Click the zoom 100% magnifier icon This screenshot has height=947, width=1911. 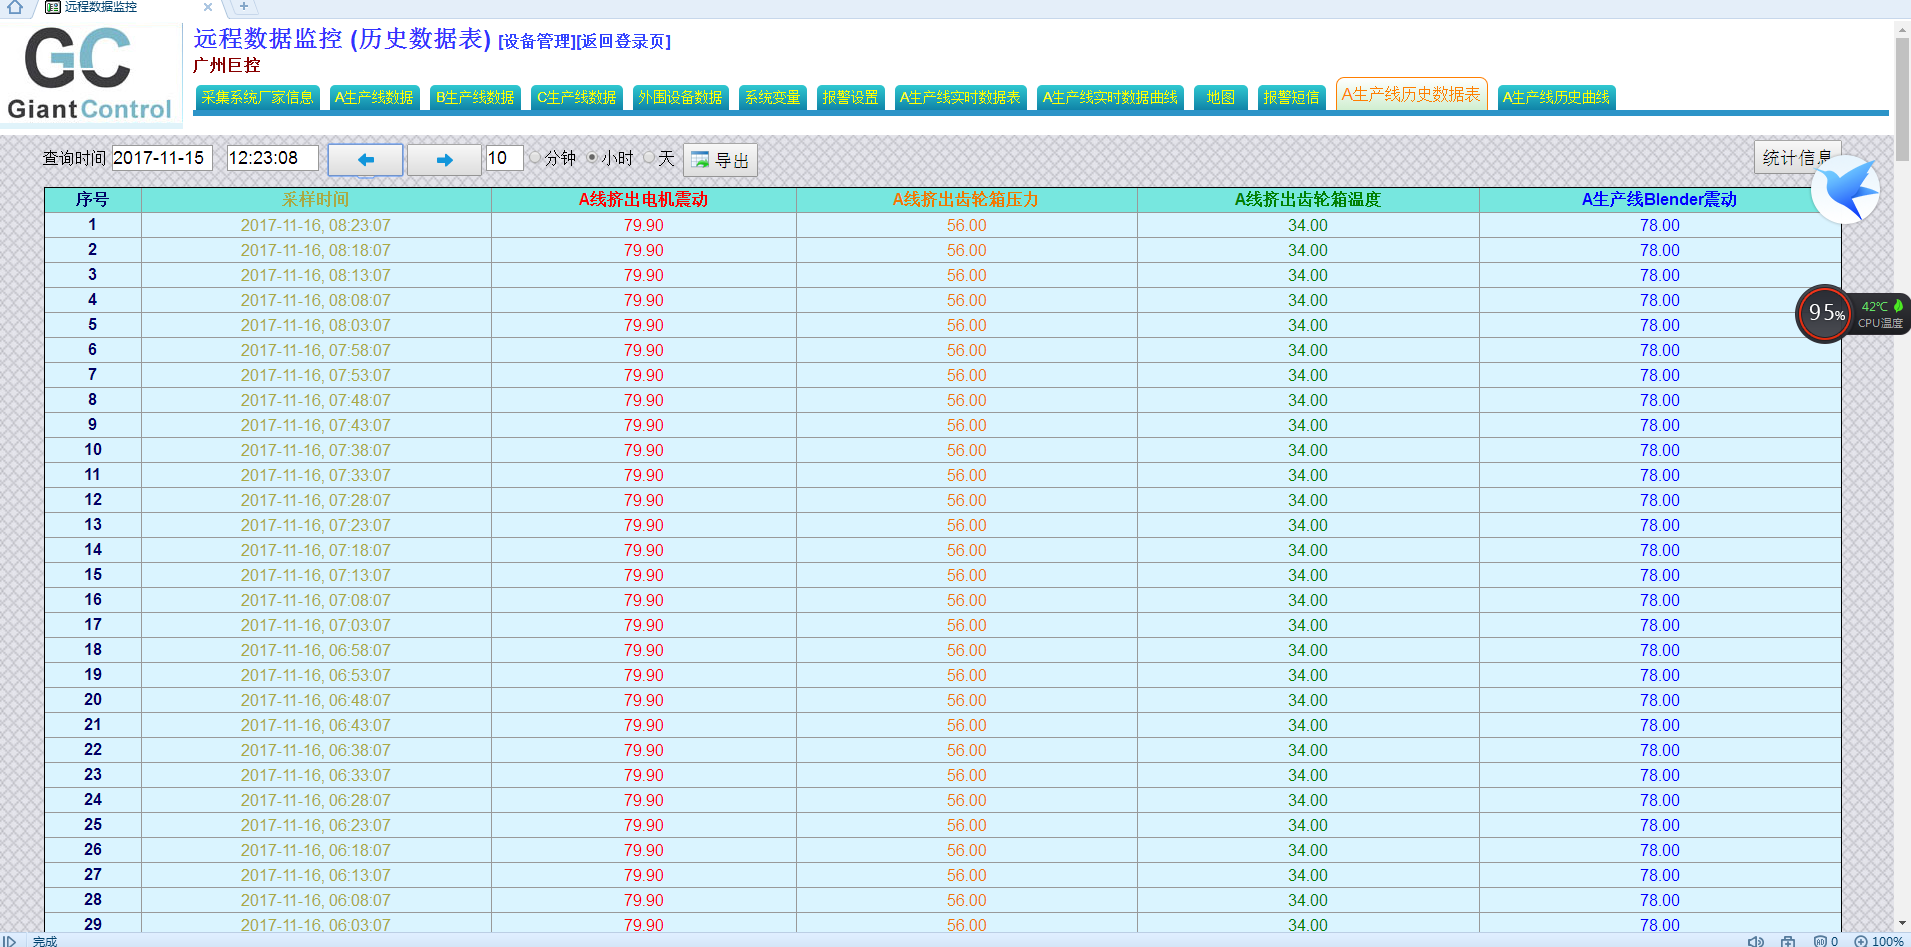tap(1861, 941)
